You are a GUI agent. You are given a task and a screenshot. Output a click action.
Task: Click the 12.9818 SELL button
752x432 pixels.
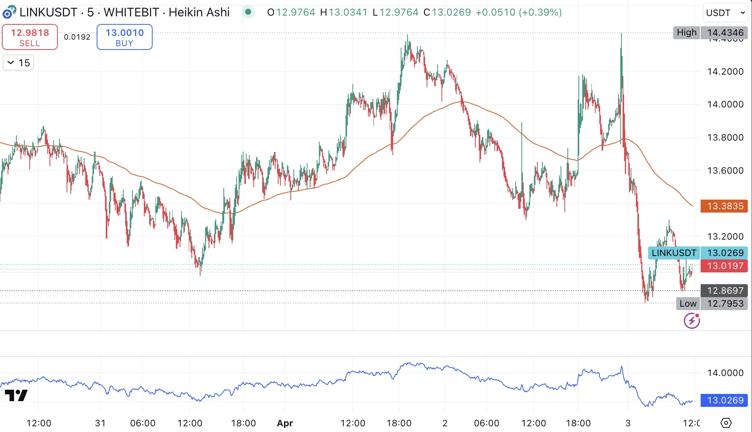(30, 37)
